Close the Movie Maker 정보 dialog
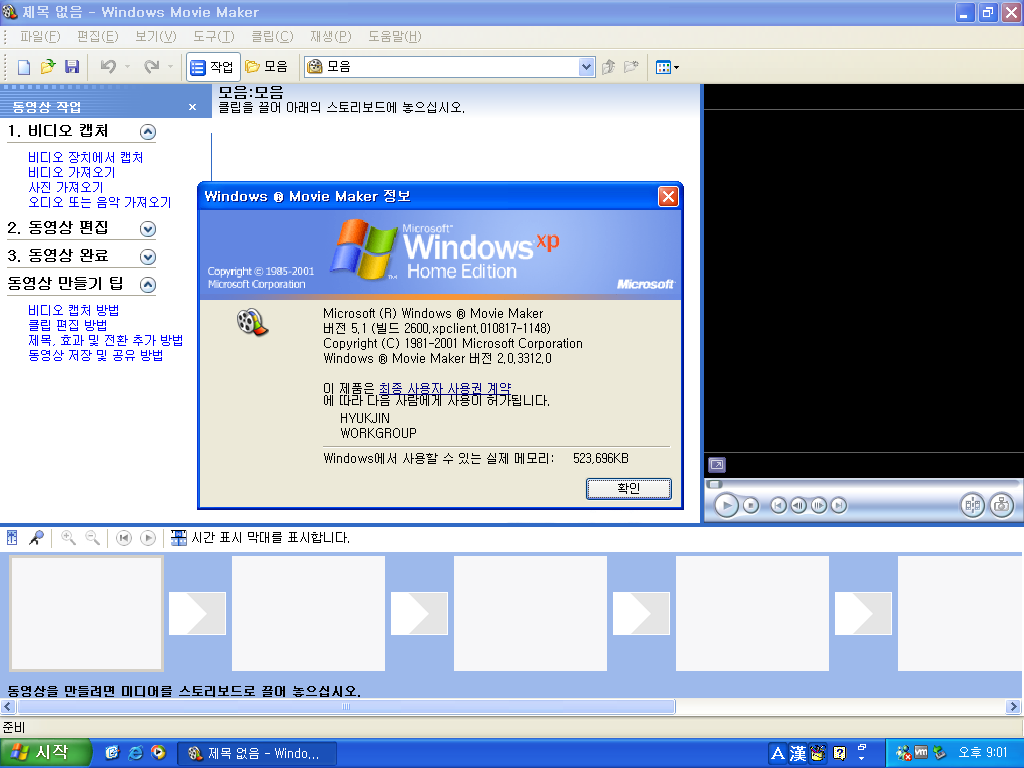The width and height of the screenshot is (1024, 768). [668, 197]
